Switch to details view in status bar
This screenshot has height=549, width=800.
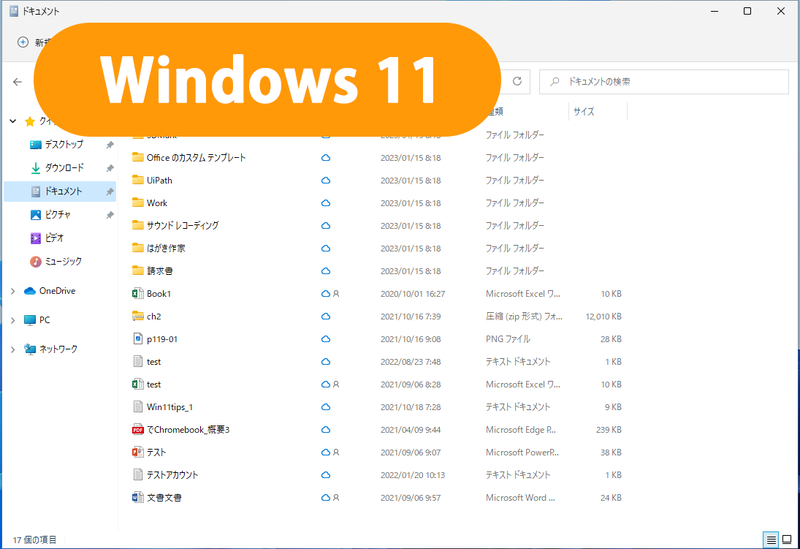click(x=771, y=539)
